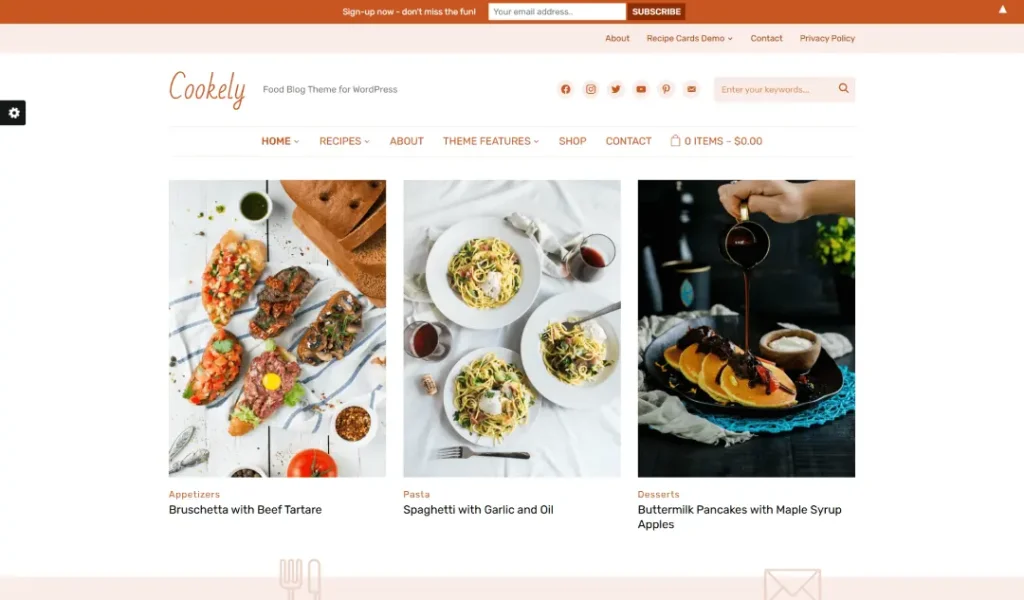Click the search magnifier icon
The image size is (1024, 600).
(x=844, y=88)
